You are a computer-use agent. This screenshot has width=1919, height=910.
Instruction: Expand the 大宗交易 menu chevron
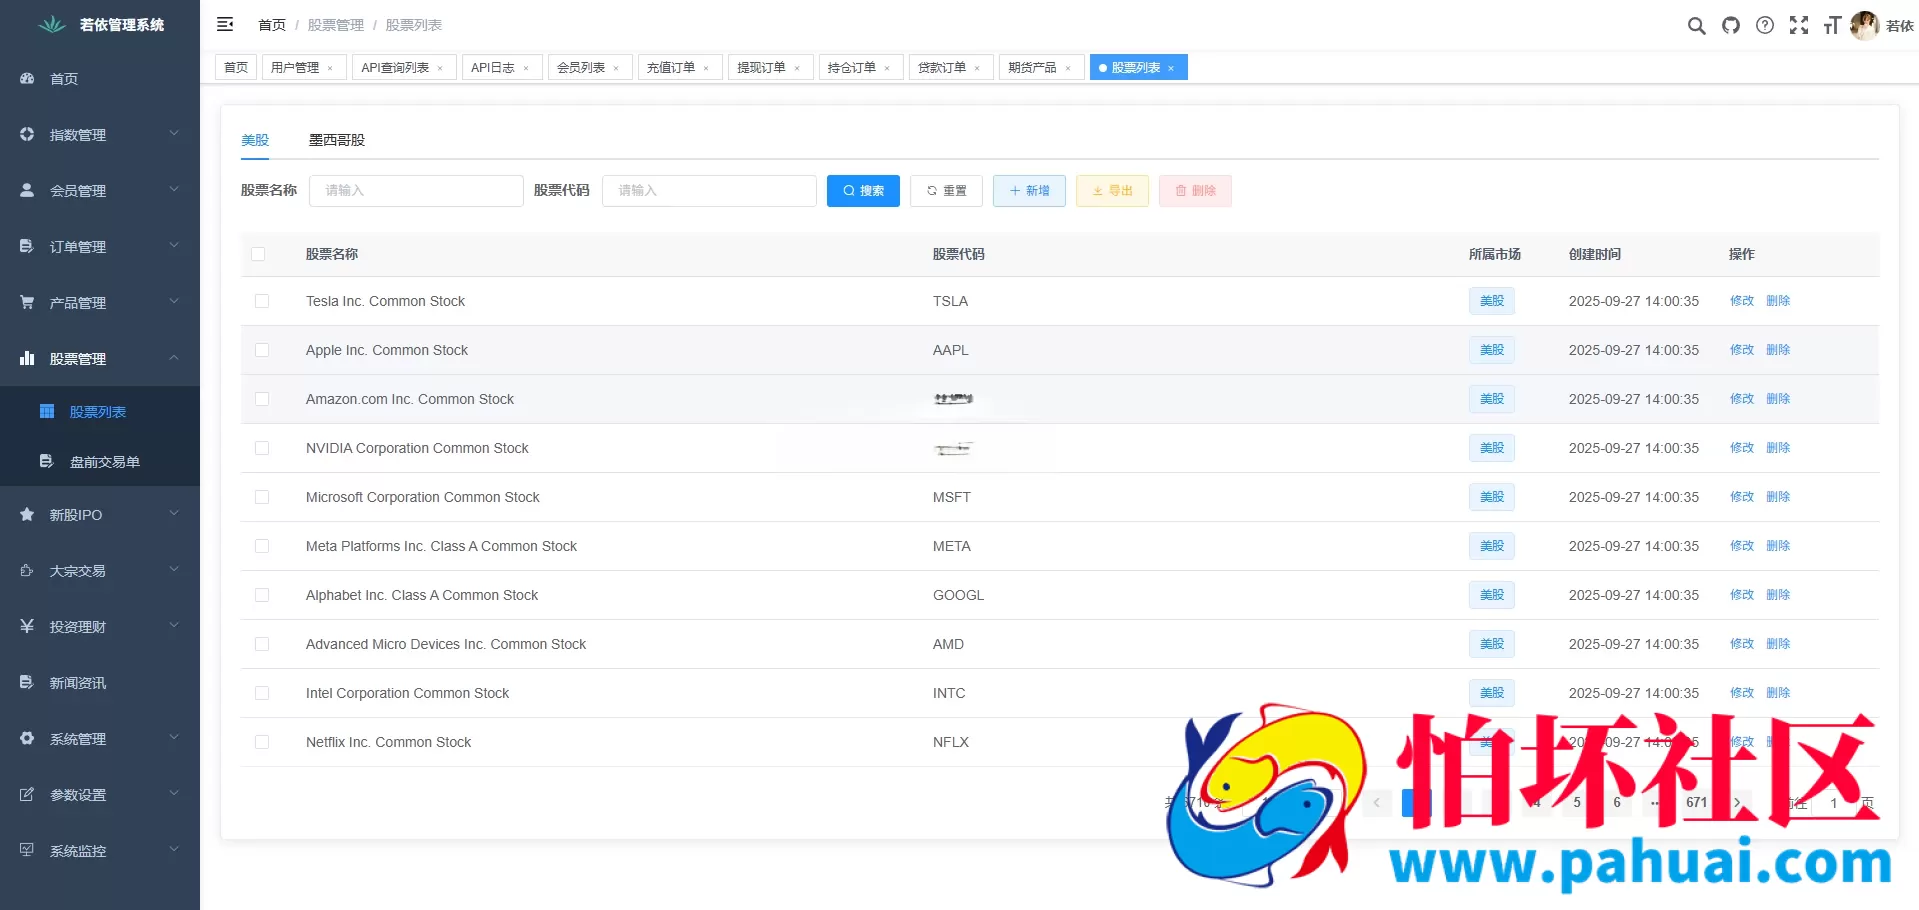click(x=174, y=569)
